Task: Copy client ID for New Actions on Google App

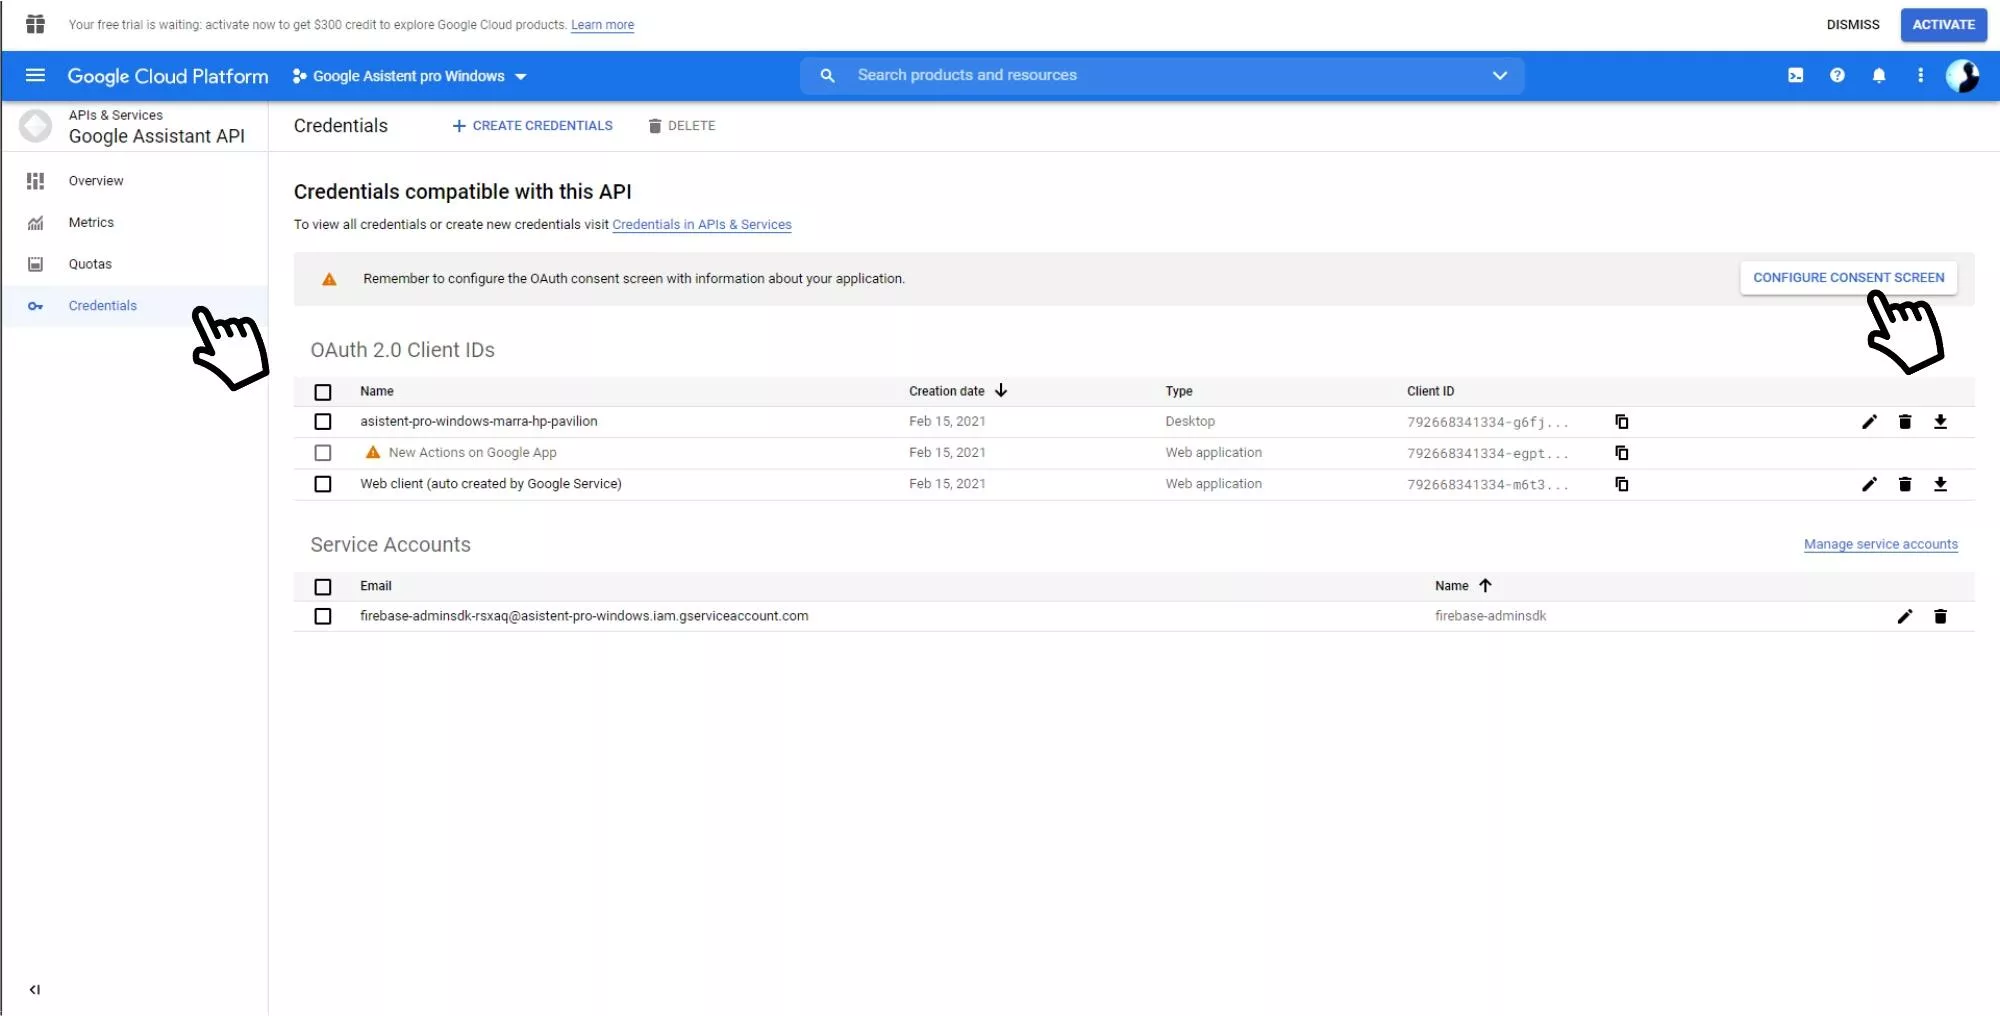Action: click(1622, 453)
